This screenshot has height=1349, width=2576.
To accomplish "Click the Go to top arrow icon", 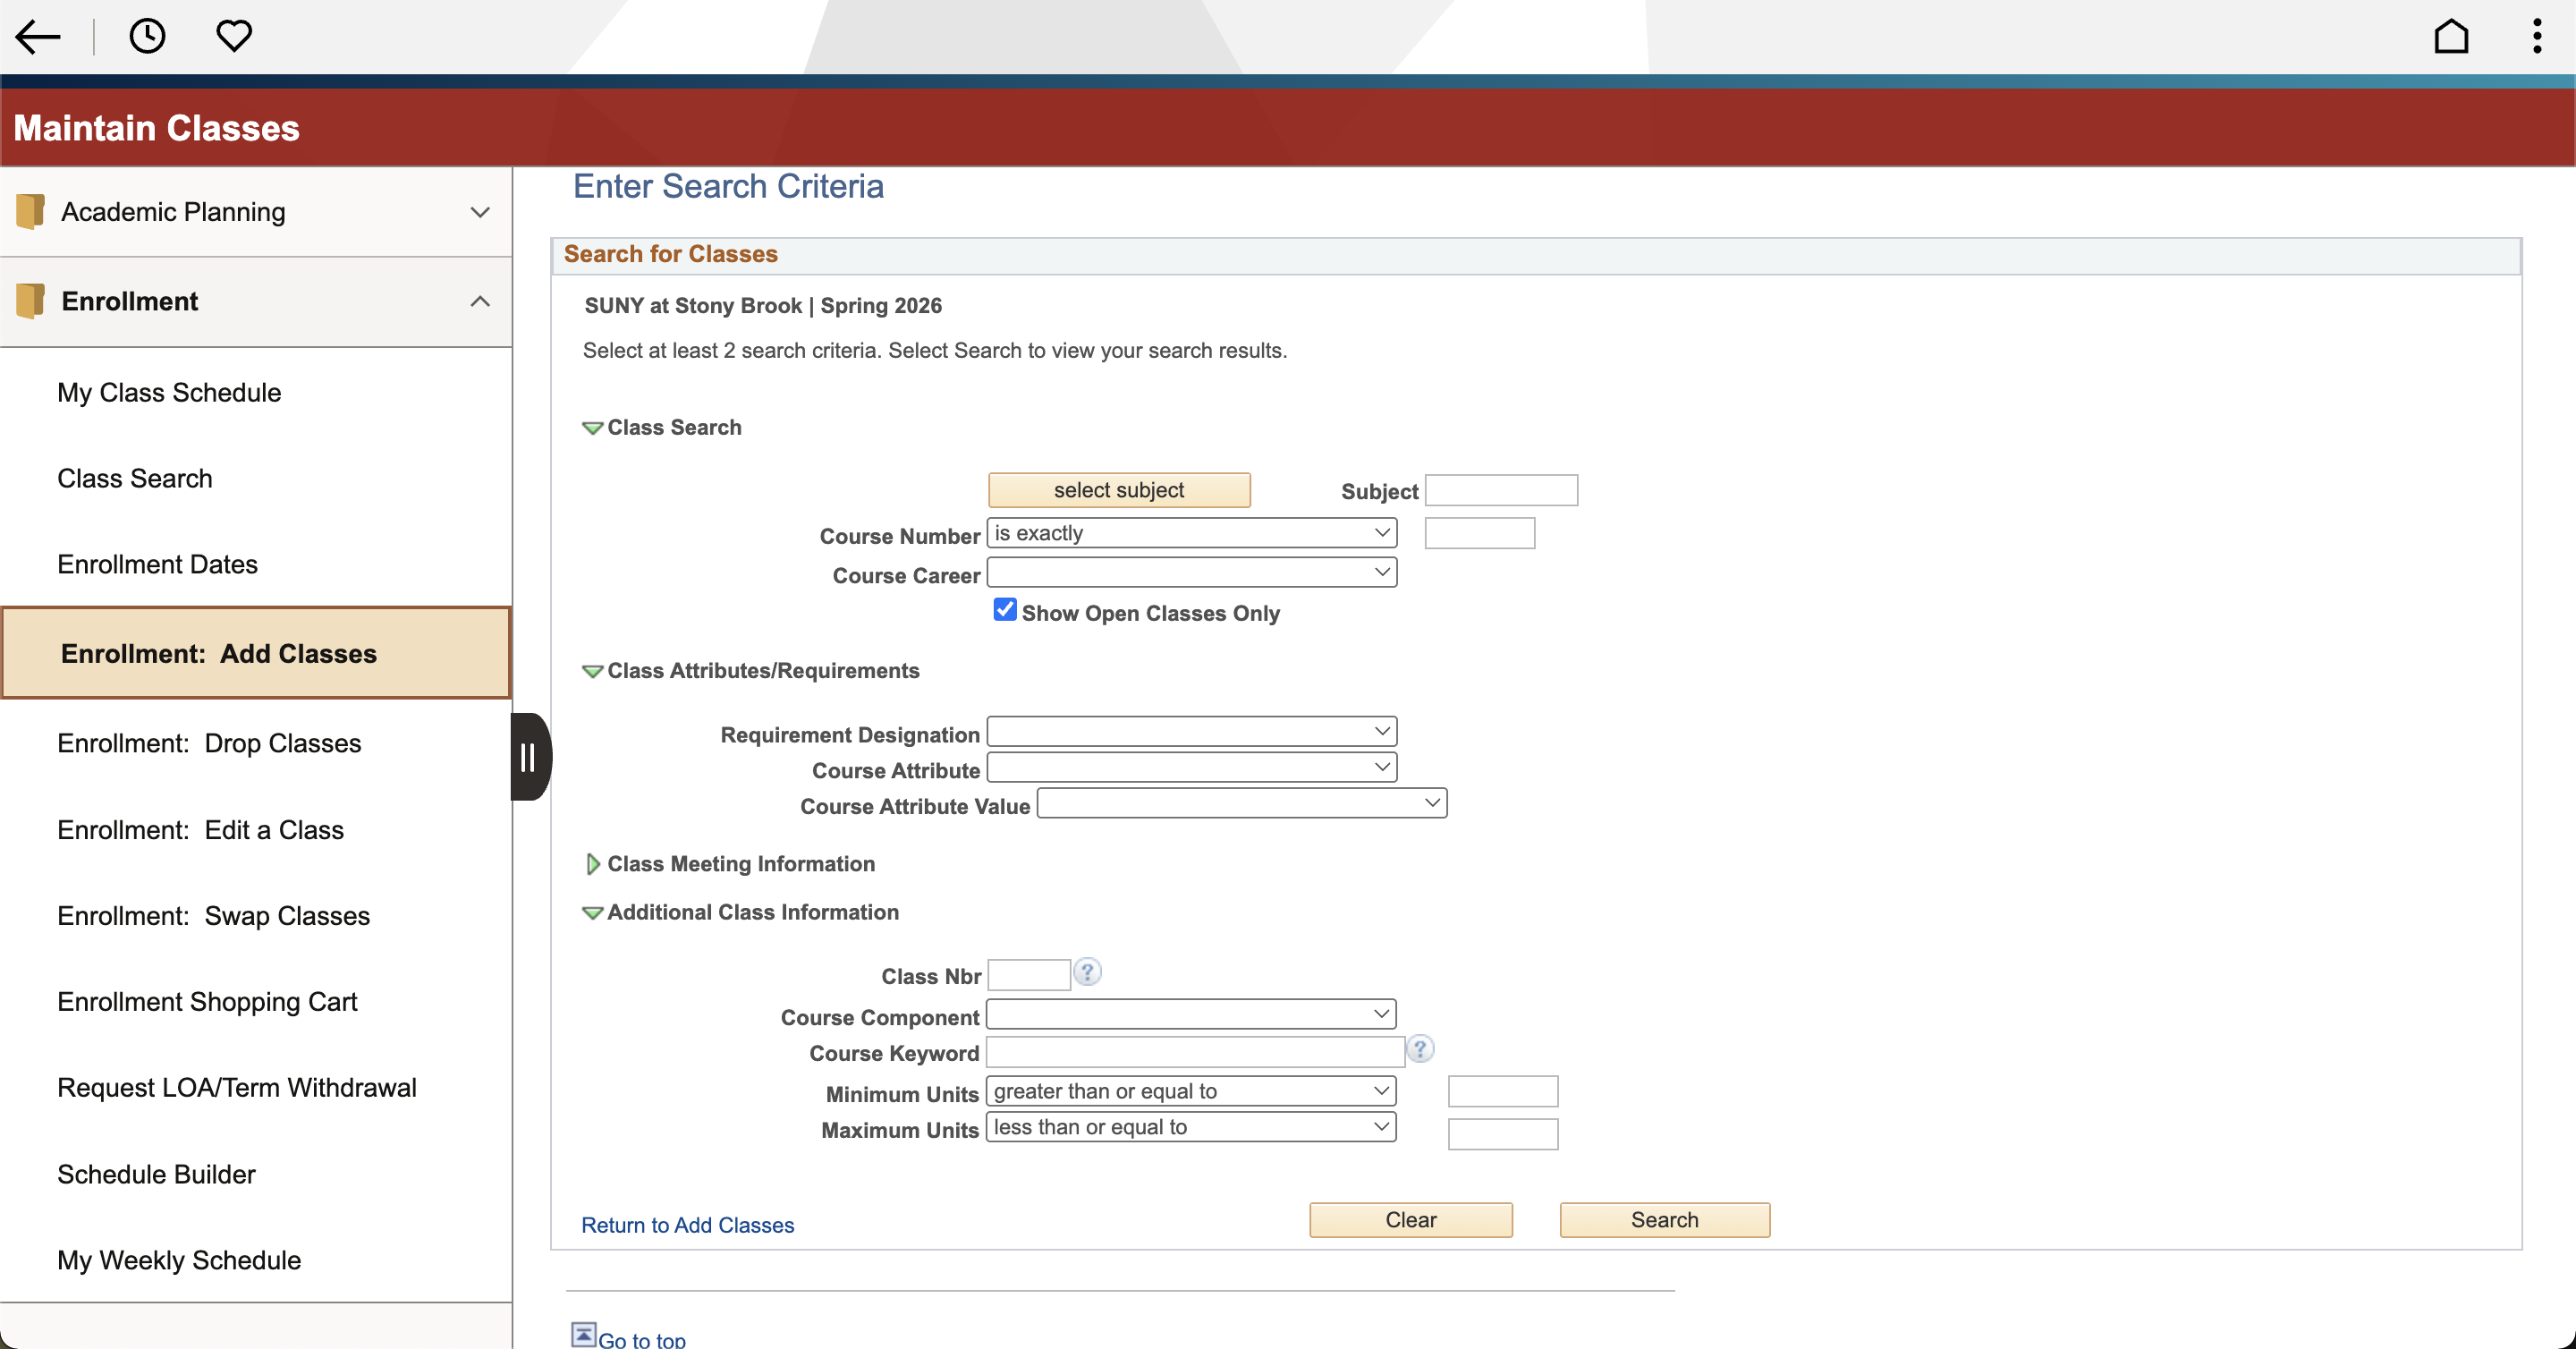I will [583, 1334].
